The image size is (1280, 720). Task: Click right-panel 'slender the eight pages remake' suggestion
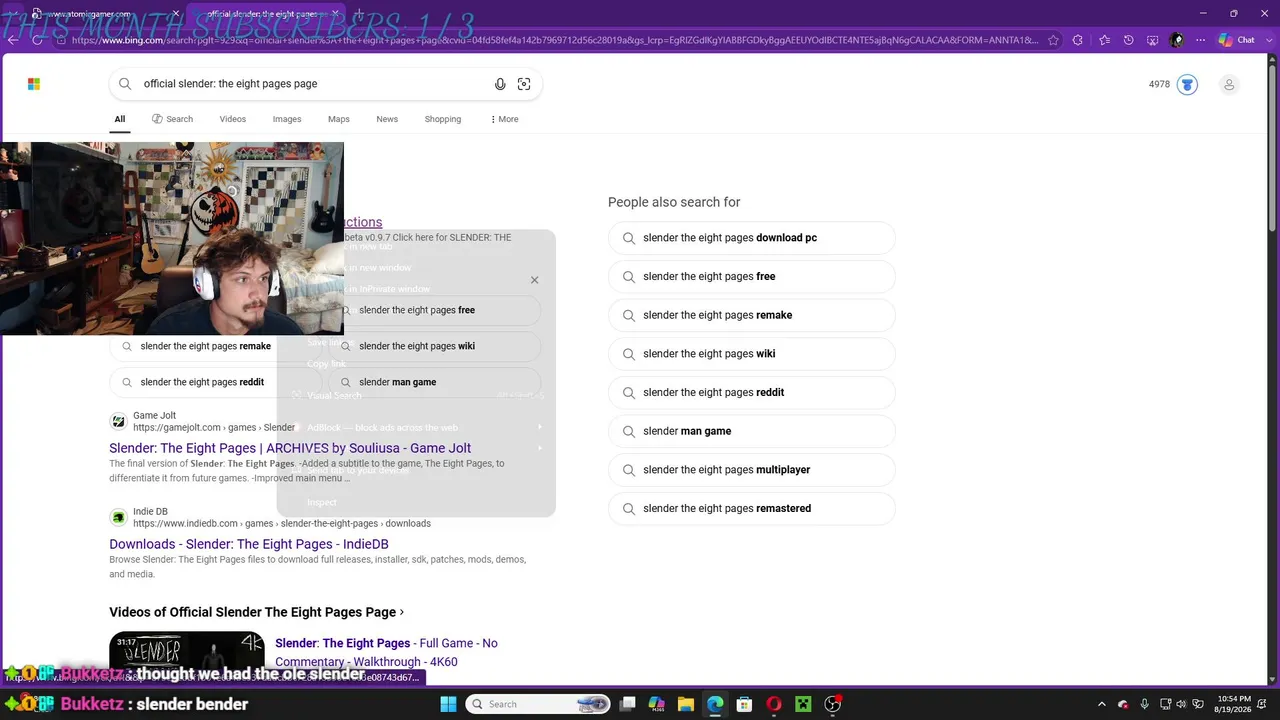[751, 315]
